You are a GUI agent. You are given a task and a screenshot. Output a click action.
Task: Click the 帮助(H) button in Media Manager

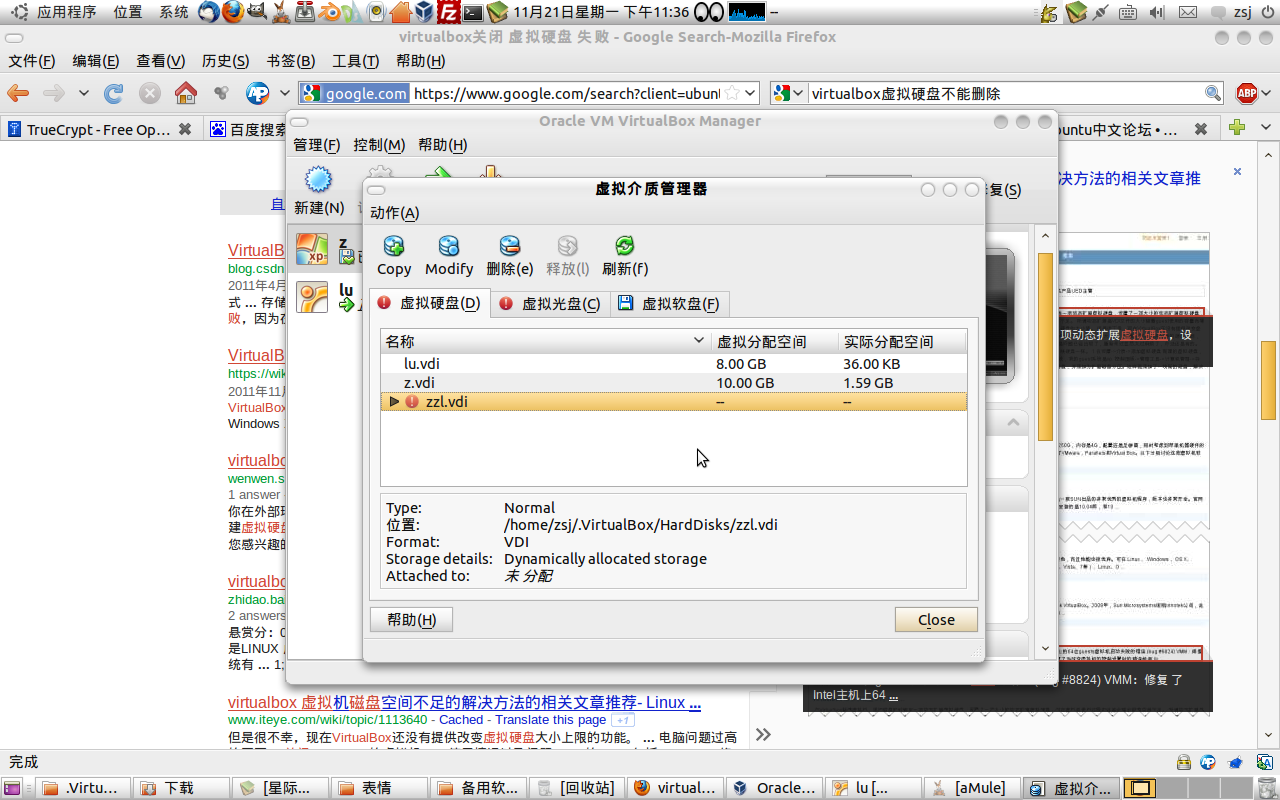(411, 619)
